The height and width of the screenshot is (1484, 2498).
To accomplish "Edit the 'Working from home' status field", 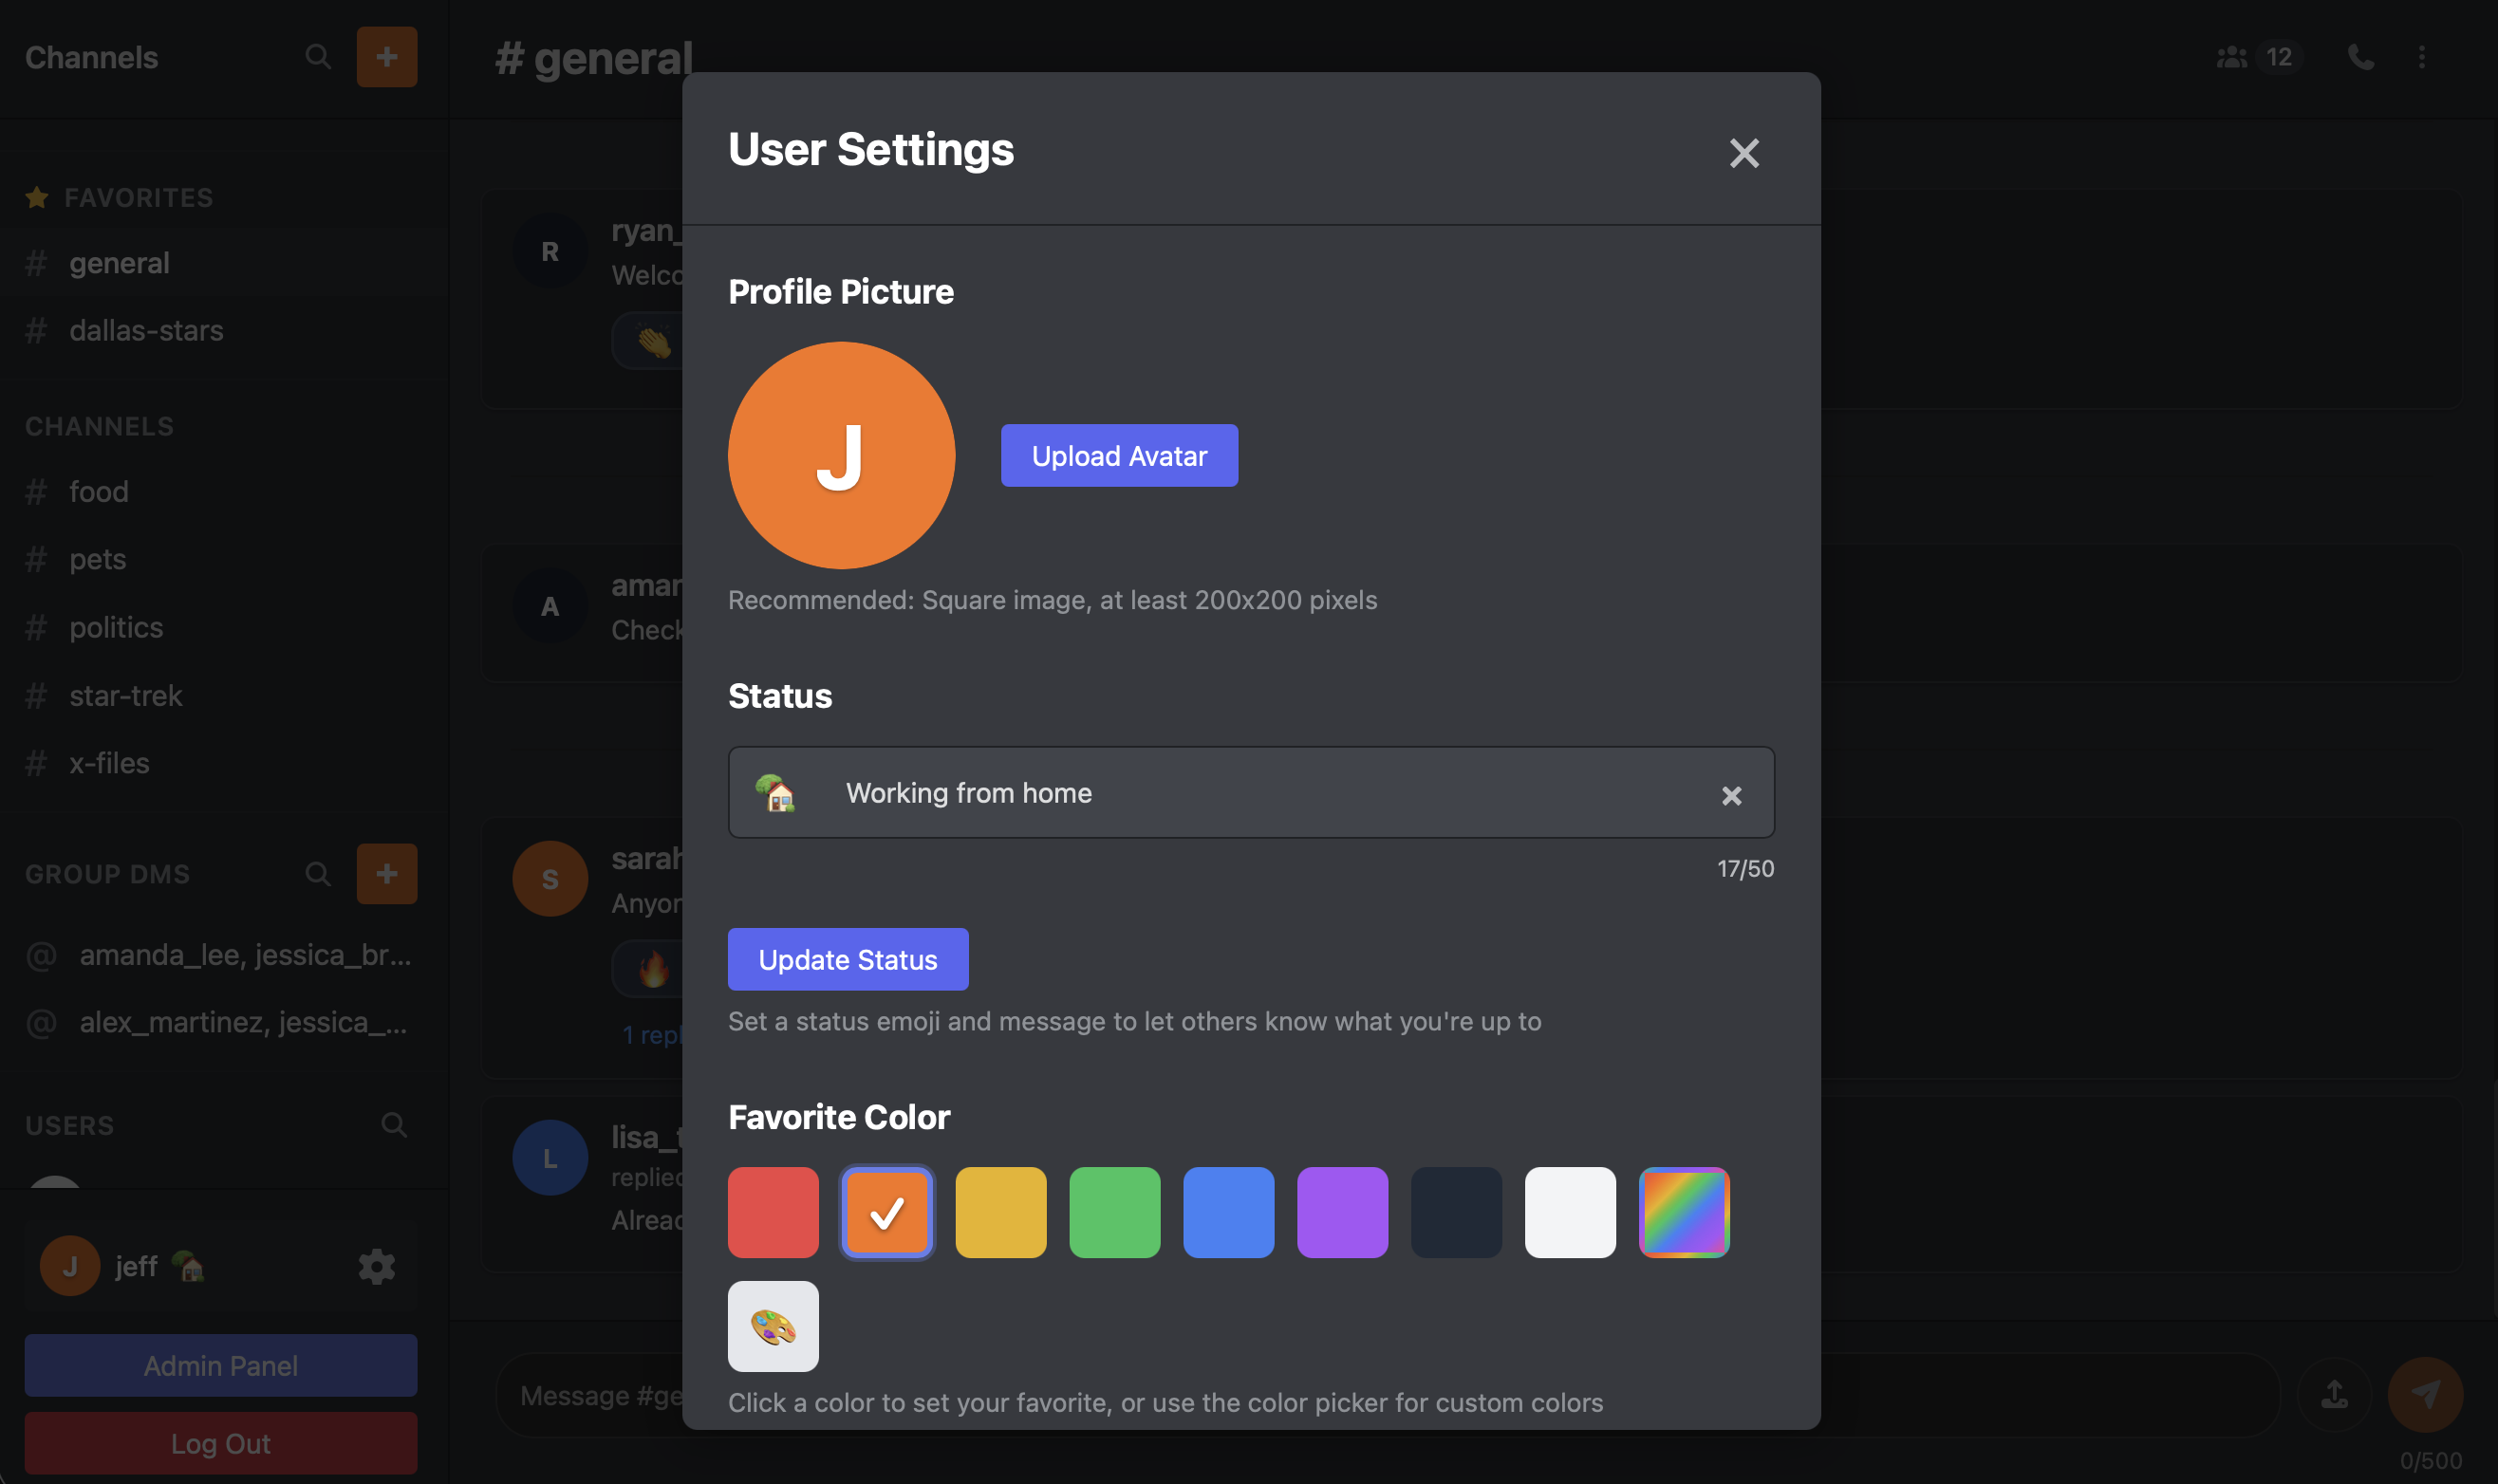I will 1251,792.
